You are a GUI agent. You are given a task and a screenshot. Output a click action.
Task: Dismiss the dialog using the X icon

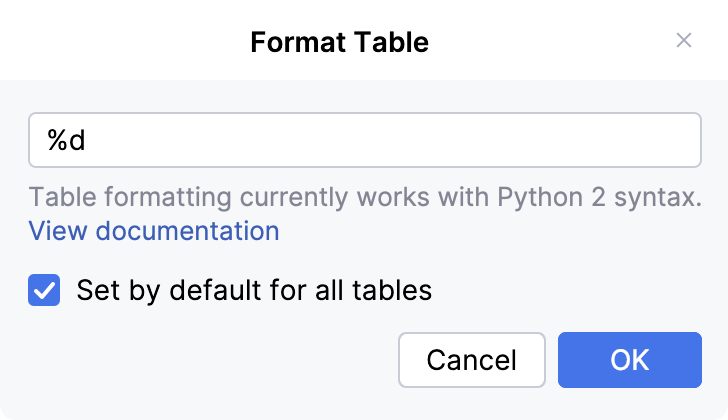click(684, 41)
